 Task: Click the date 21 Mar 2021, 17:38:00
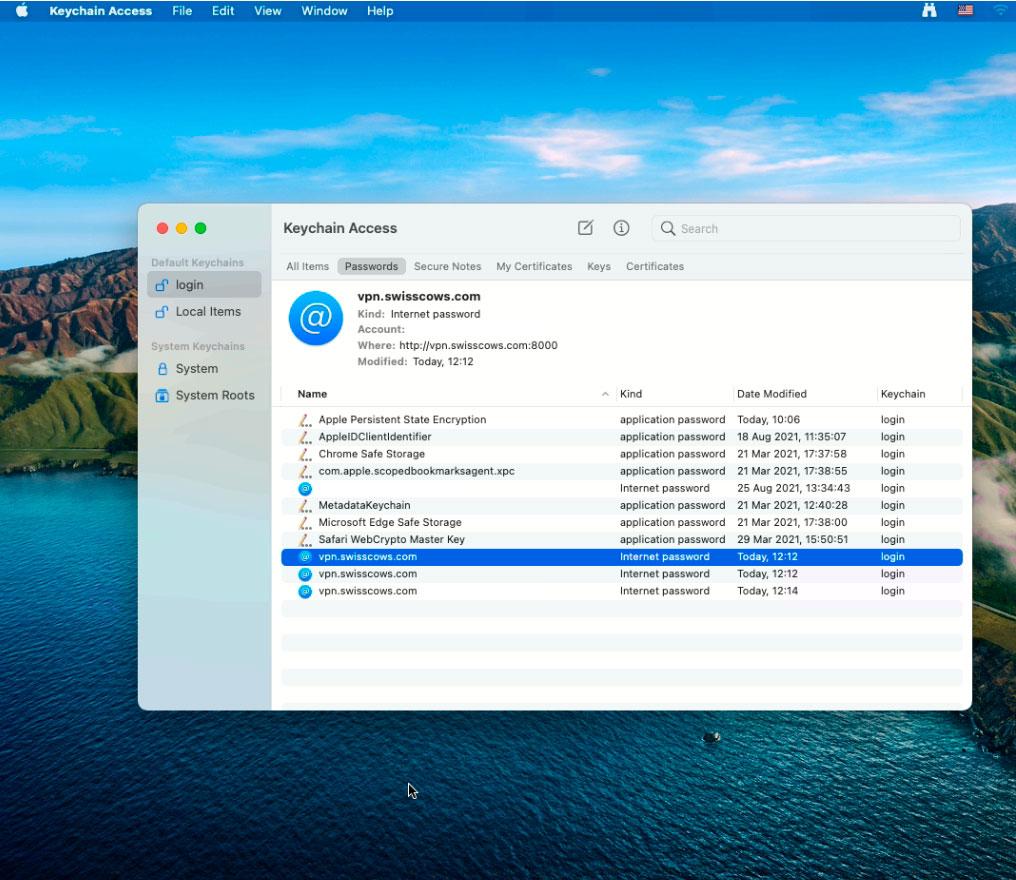(792, 522)
